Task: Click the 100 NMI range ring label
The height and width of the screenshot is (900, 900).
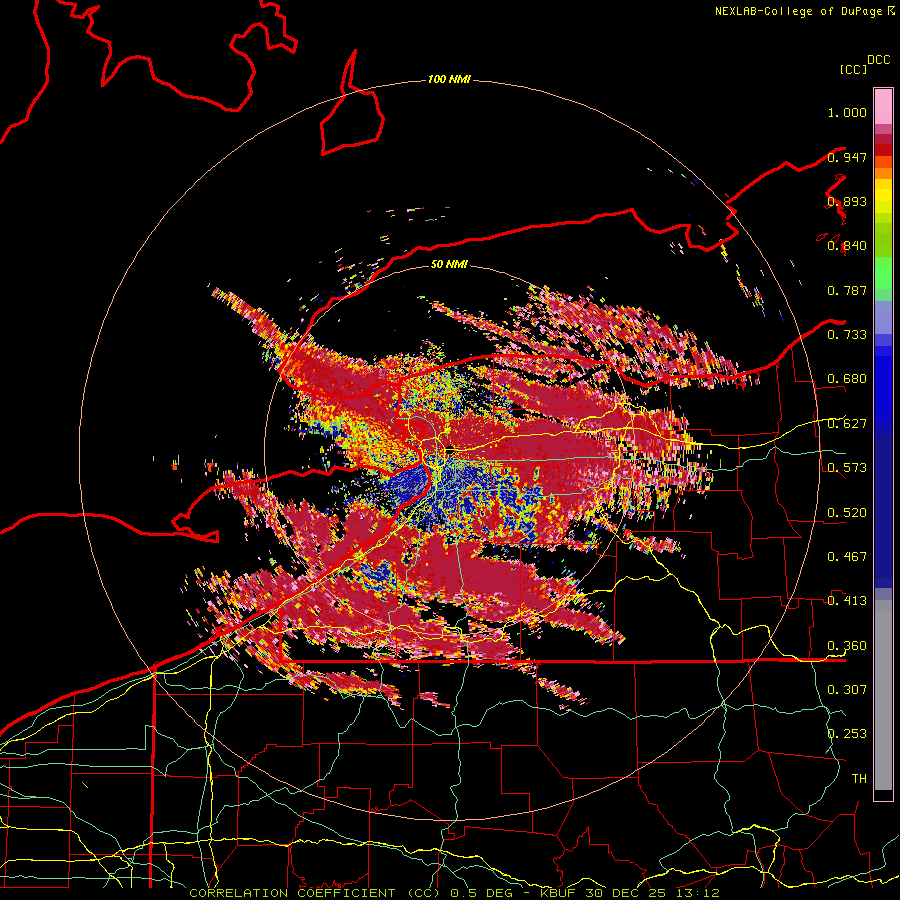Action: tap(449, 79)
